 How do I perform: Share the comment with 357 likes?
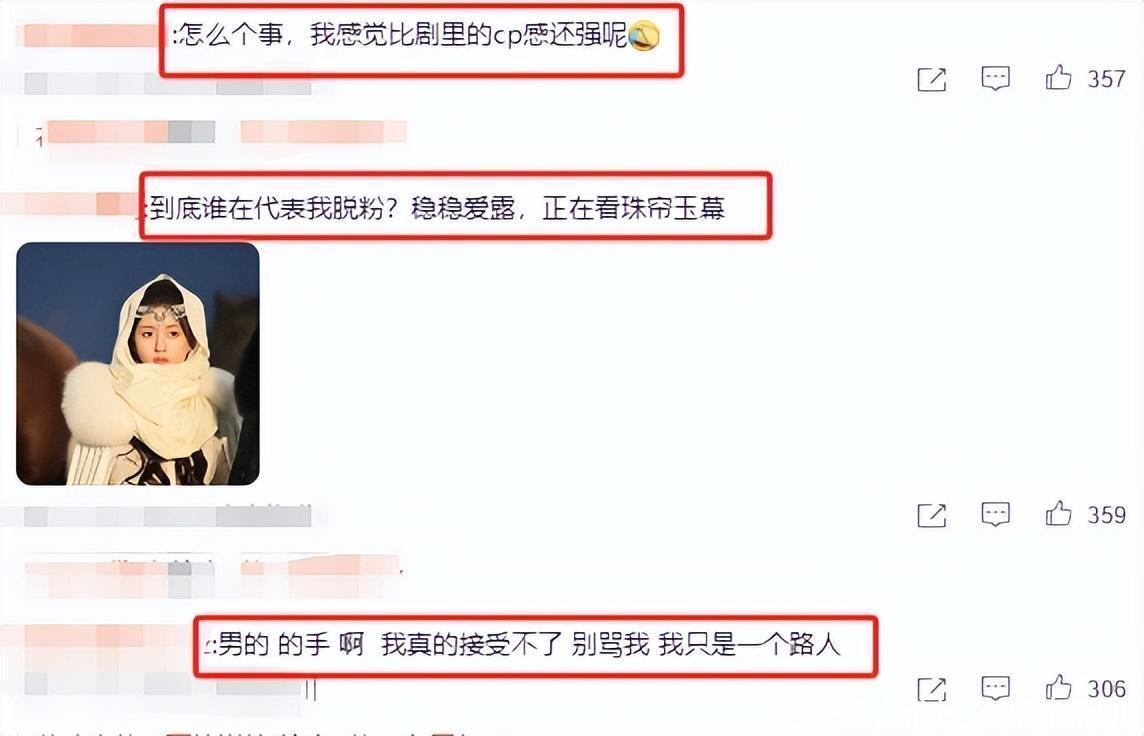(x=931, y=79)
